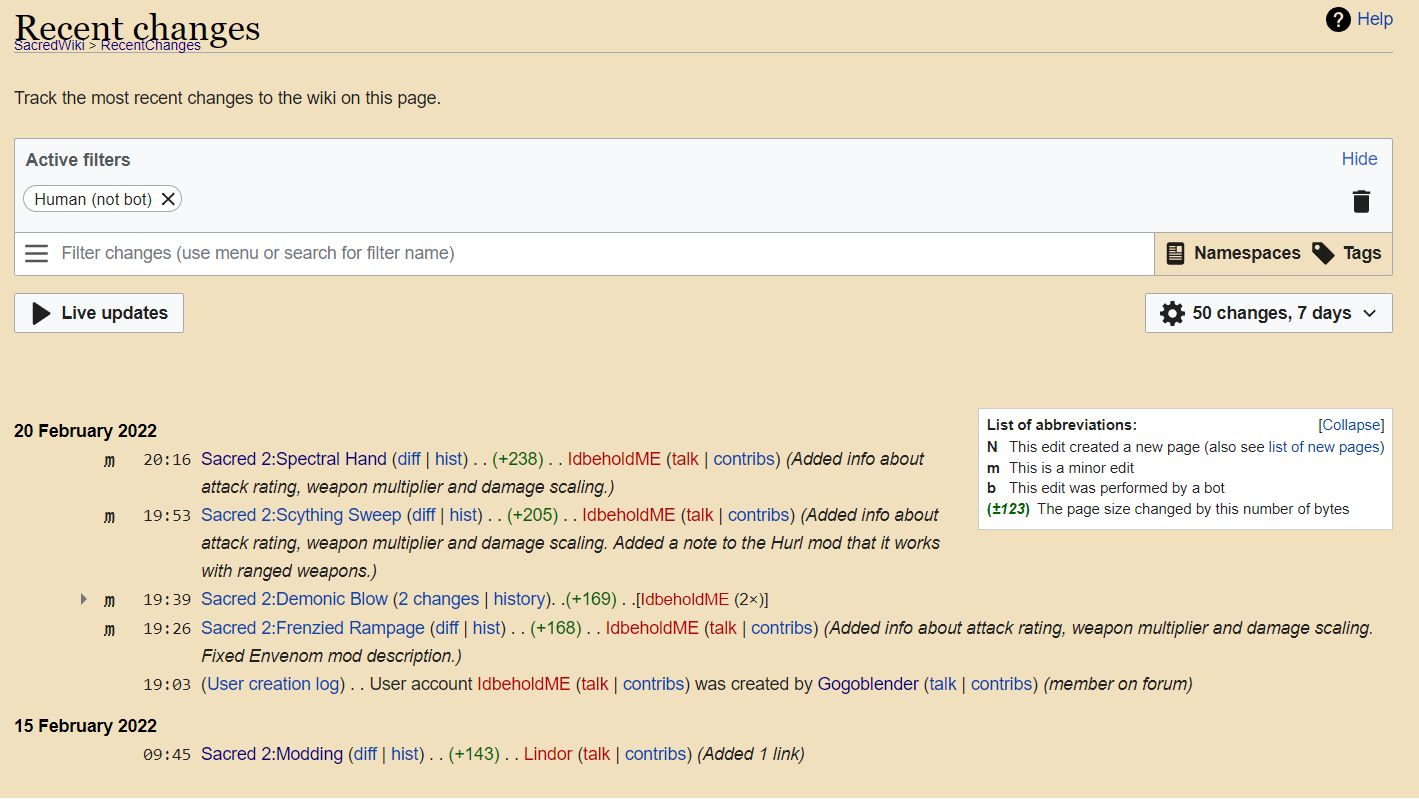This screenshot has width=1419, height=799.
Task: View hist for Spectral Hand
Action: pyautogui.click(x=449, y=459)
